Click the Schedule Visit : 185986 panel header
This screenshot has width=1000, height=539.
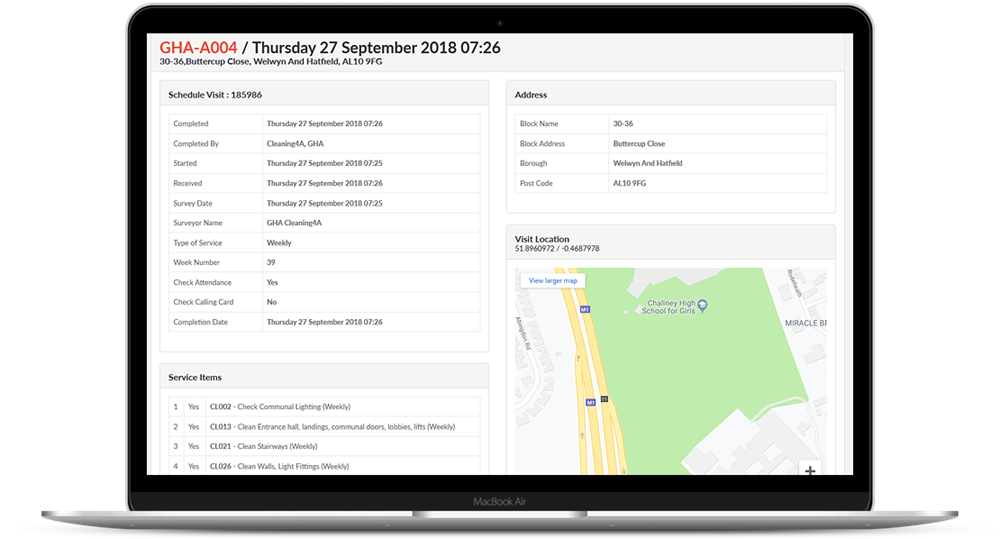215,95
